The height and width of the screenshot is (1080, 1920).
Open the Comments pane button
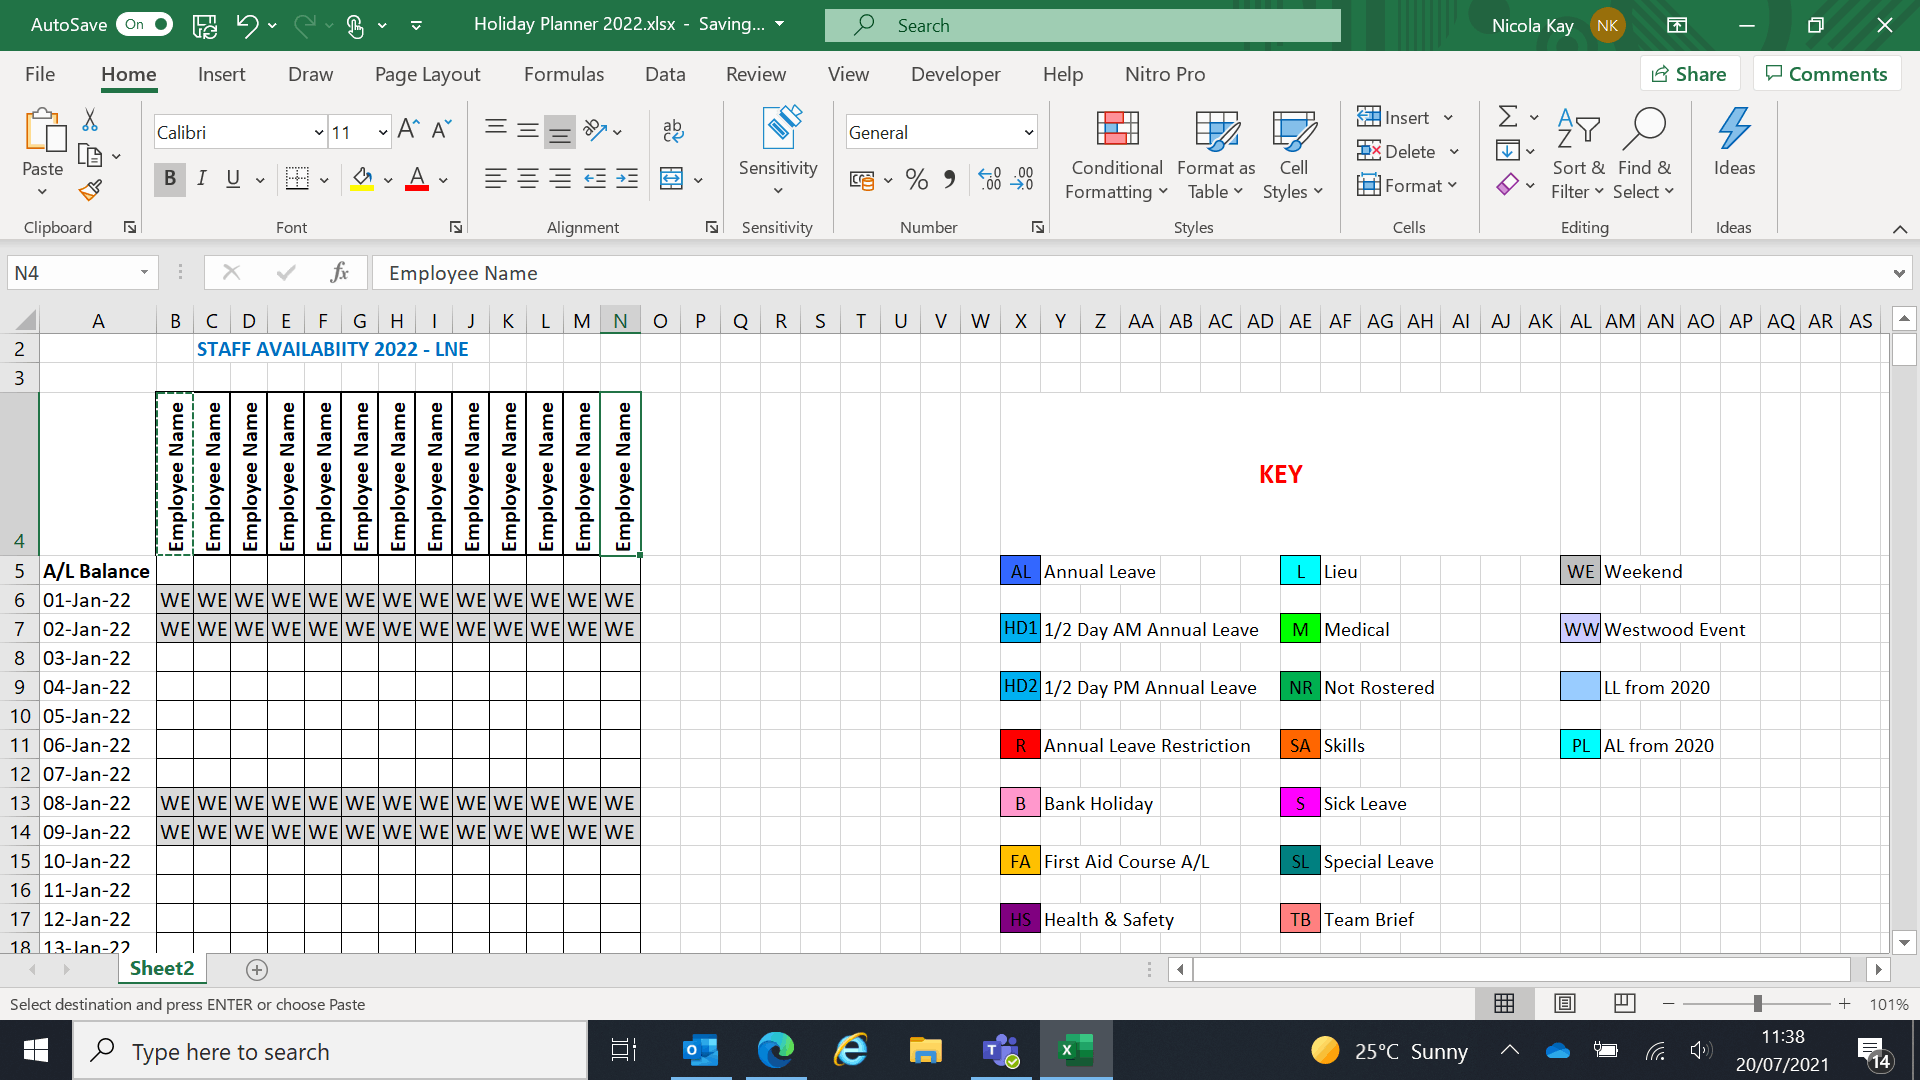[1826, 74]
